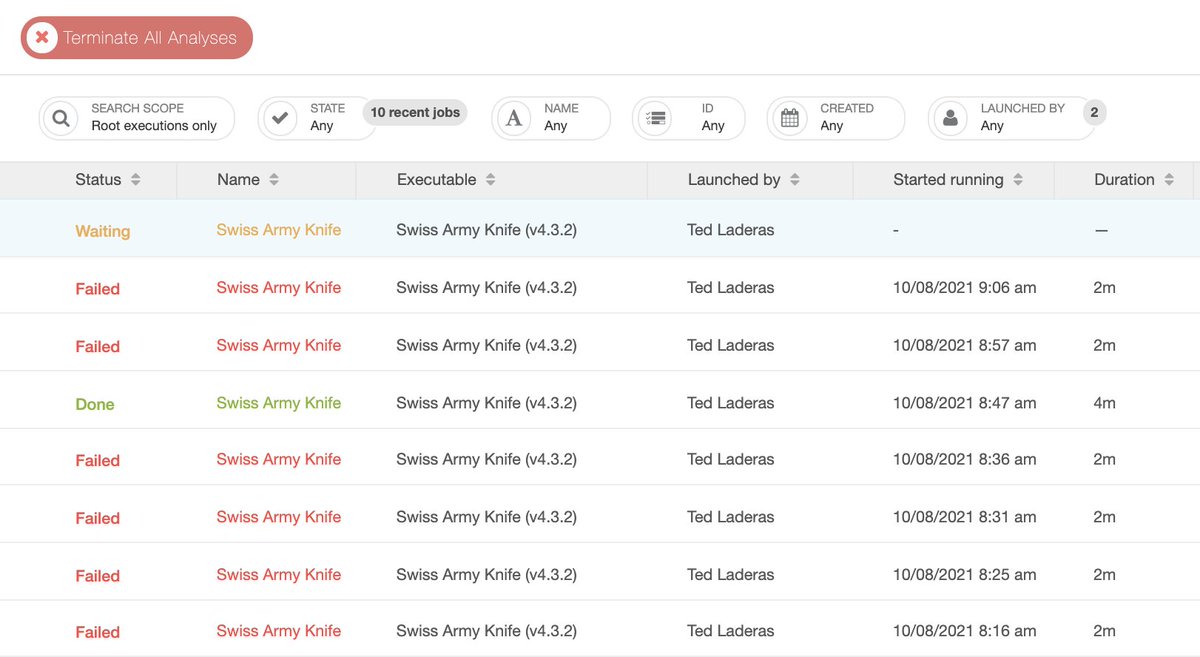Click the Failed status of the 8:31 am job
Viewport: 1200px width, 657px height.
click(98, 519)
